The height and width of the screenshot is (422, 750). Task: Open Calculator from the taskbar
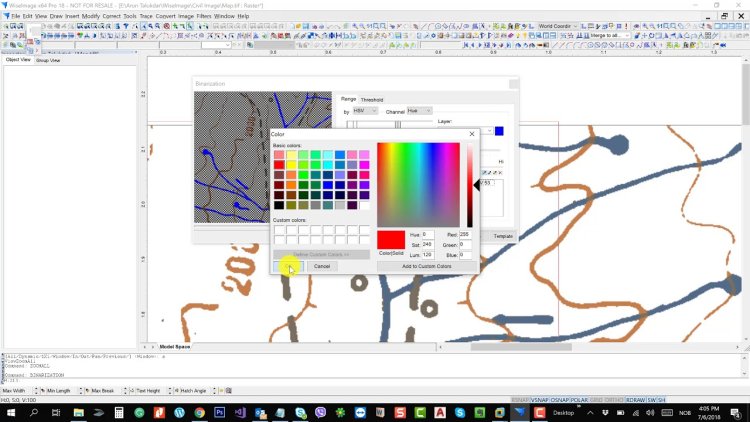pyautogui.click(x=119, y=412)
